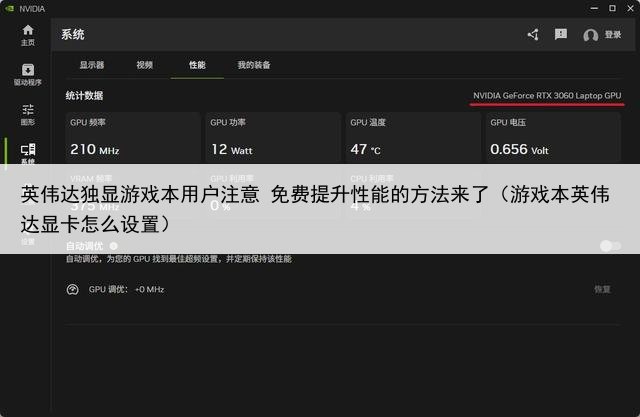
Task: Click the GPU 电压 statistics card
Action: coord(553,138)
